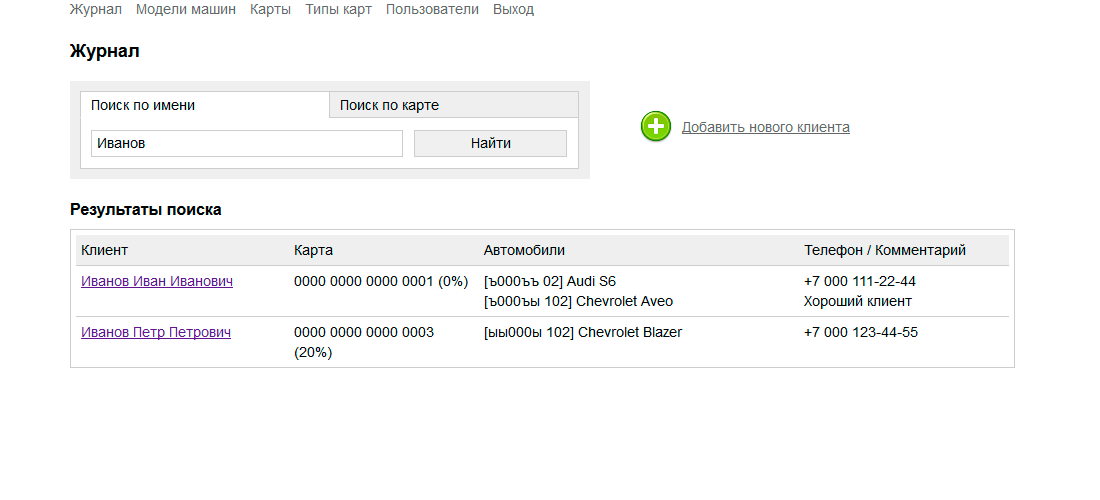Click the Добавить нового клиента link
This screenshot has height=500, width=1100.
coord(765,127)
